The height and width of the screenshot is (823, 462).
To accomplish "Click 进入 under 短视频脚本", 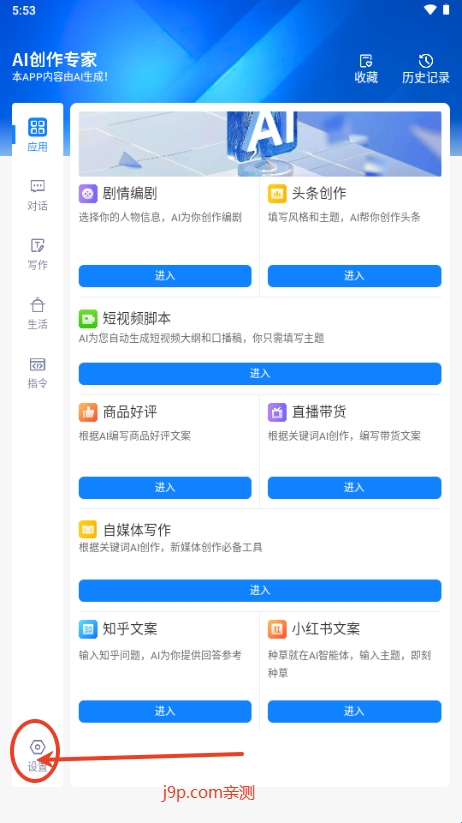I will tap(260, 374).
